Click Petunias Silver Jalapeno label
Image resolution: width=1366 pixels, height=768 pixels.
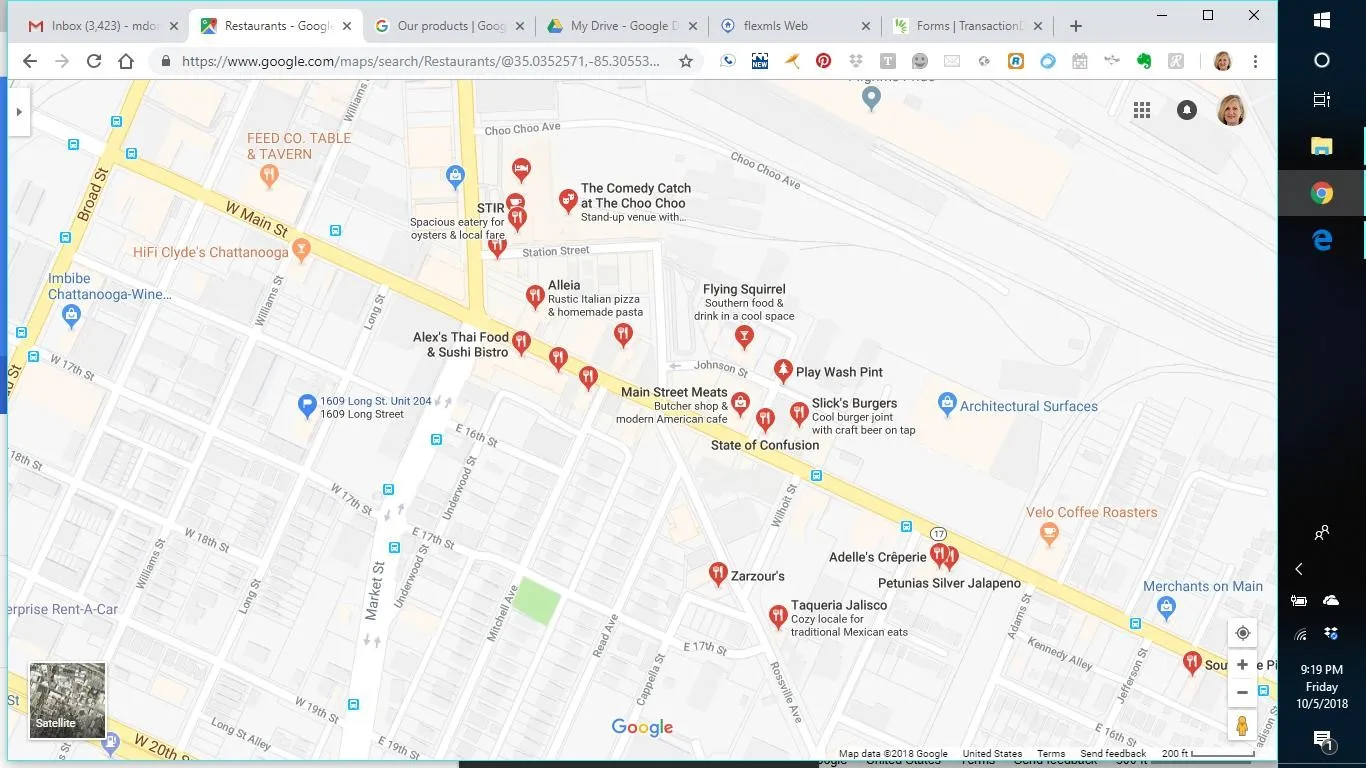tap(949, 583)
